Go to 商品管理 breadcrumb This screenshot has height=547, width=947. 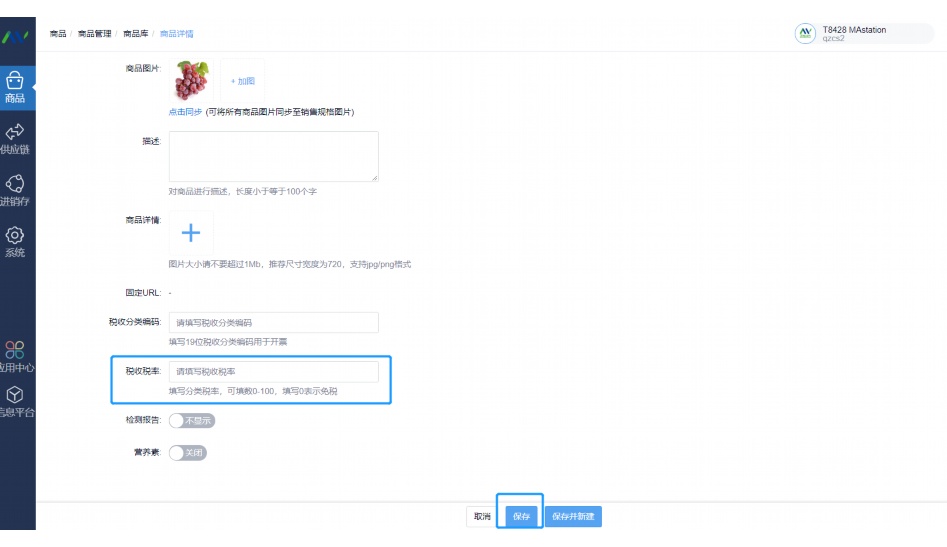pyautogui.click(x=95, y=34)
